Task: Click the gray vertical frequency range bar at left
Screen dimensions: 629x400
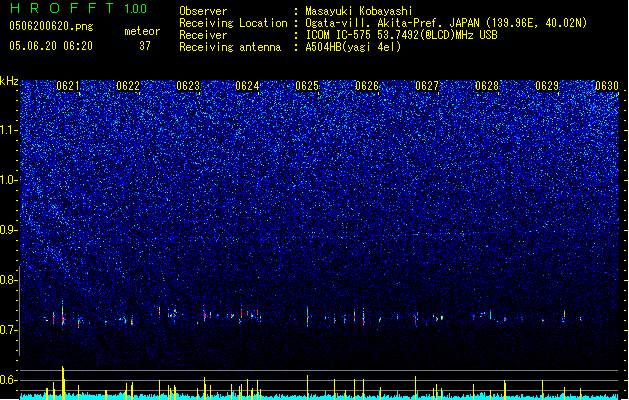Action: [x=20, y=311]
